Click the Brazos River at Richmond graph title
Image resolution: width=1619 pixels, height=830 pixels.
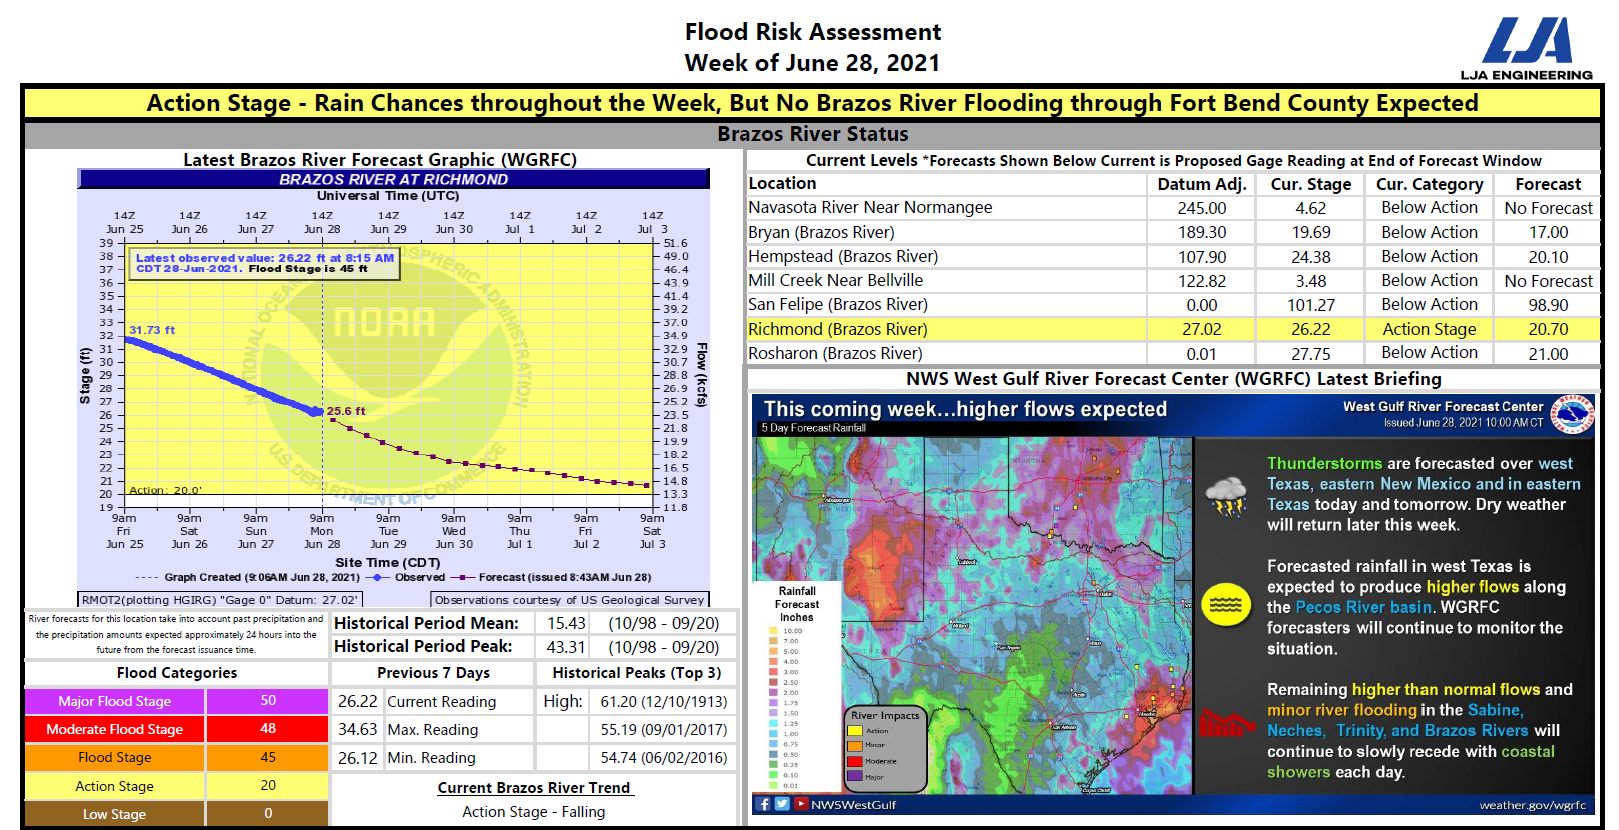pyautogui.click(x=393, y=179)
